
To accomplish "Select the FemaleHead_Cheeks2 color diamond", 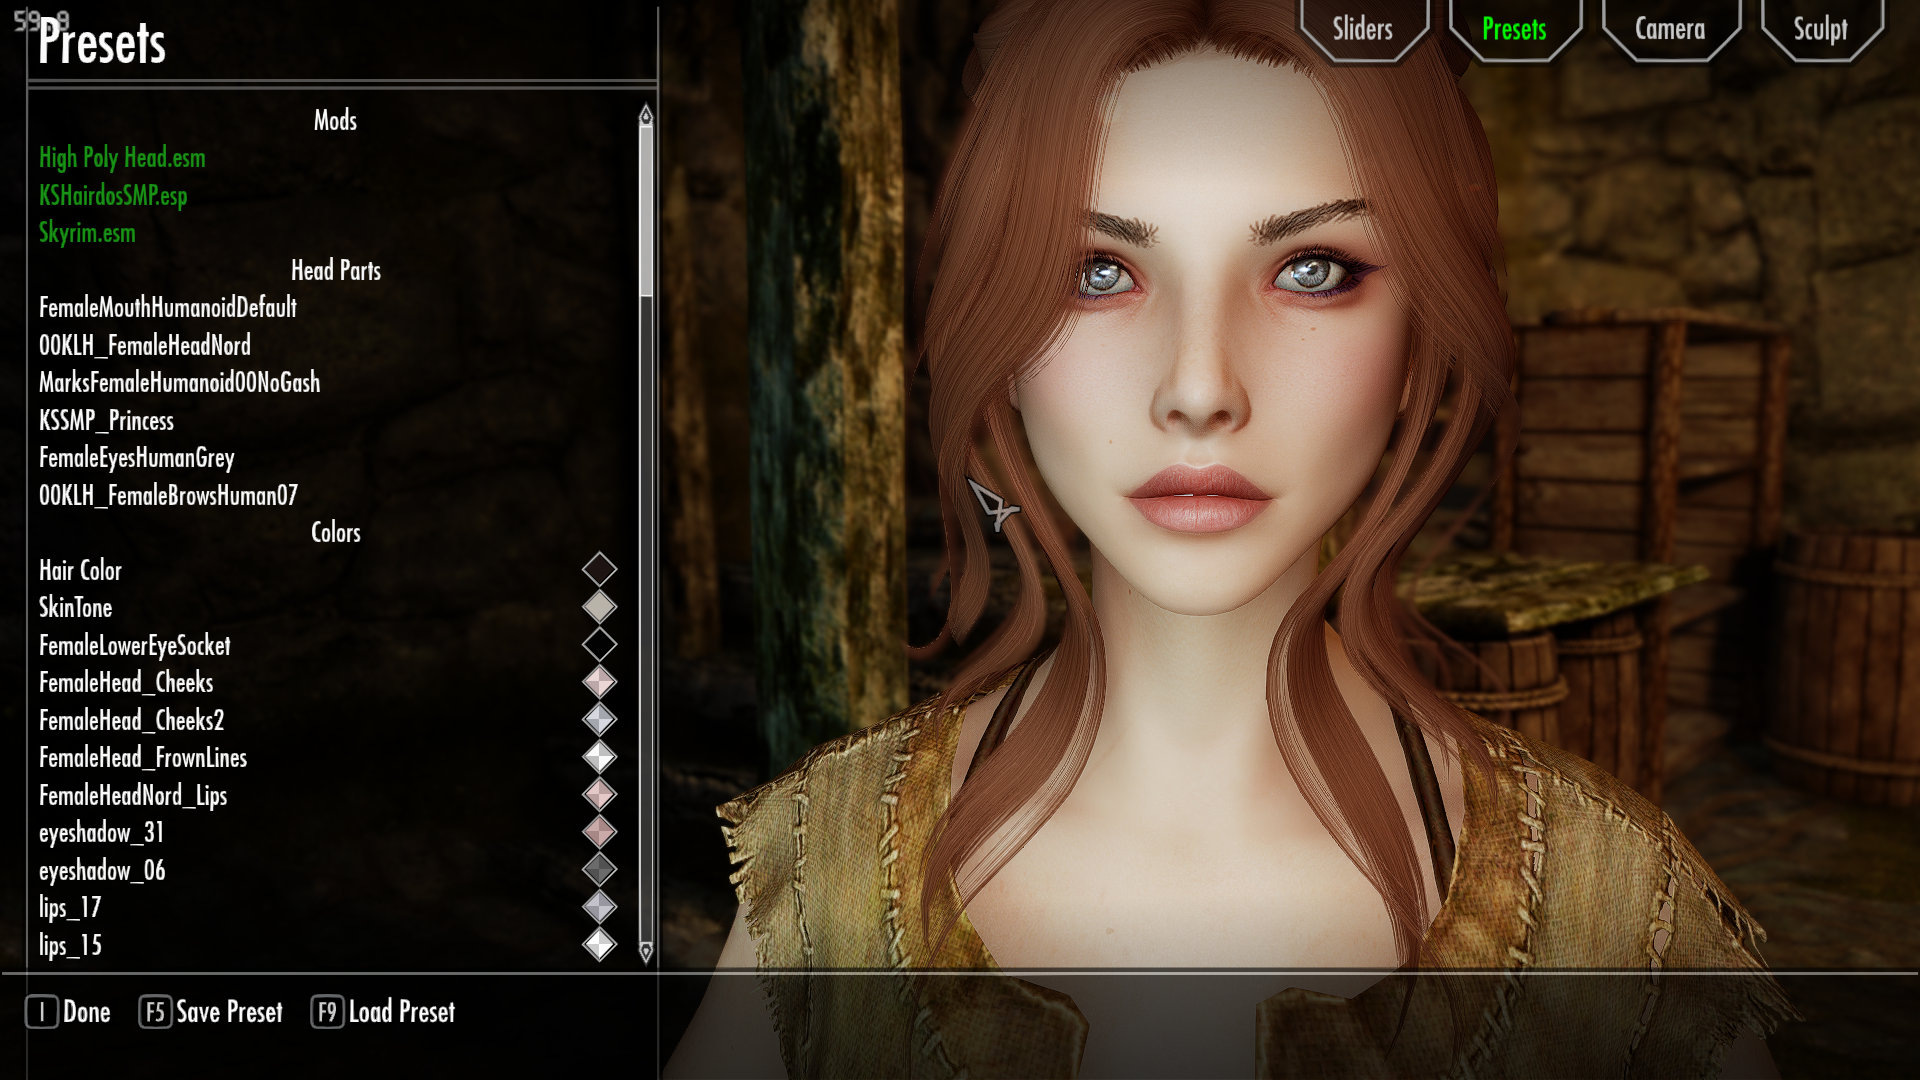I will click(x=599, y=720).
